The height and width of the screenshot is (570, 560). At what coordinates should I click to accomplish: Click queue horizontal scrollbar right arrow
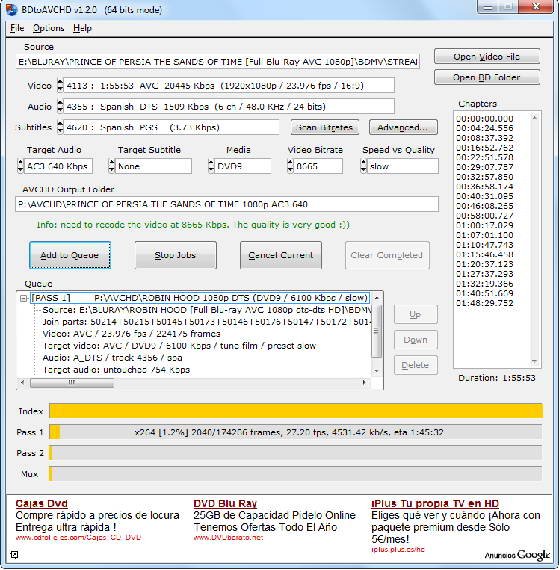pyautogui.click(x=364, y=382)
